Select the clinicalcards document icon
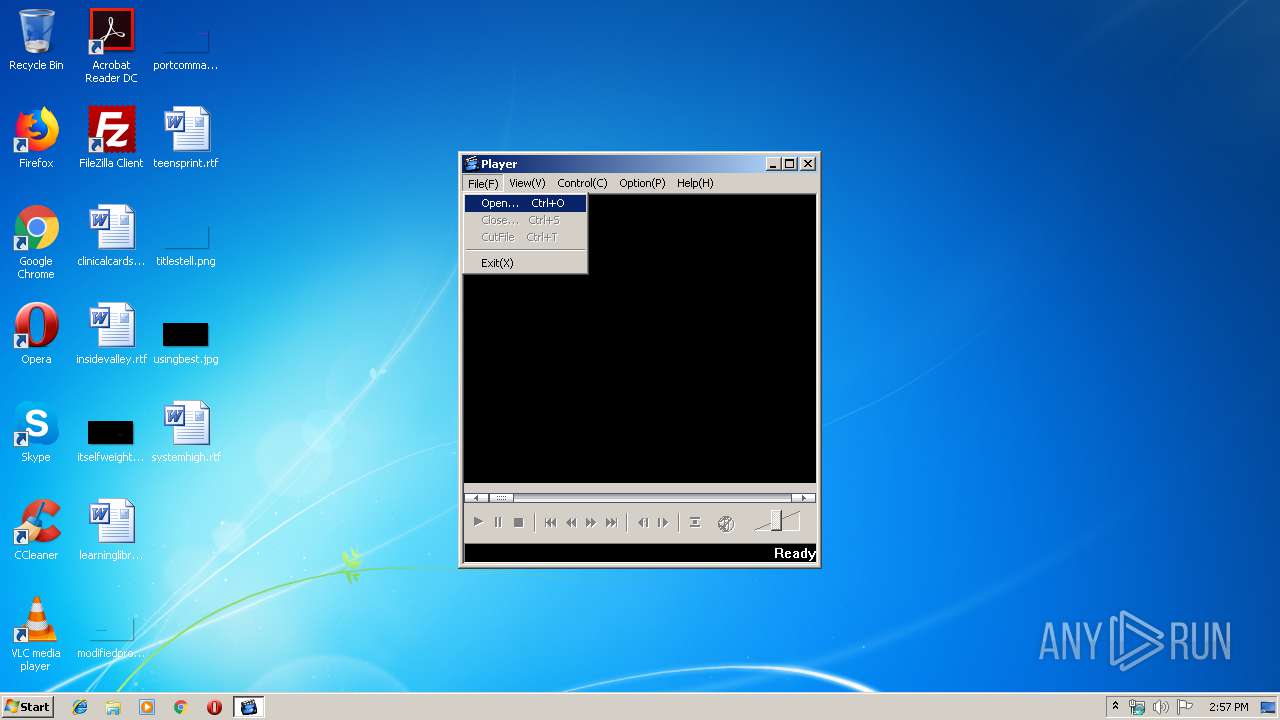1280x720 pixels. (x=111, y=236)
